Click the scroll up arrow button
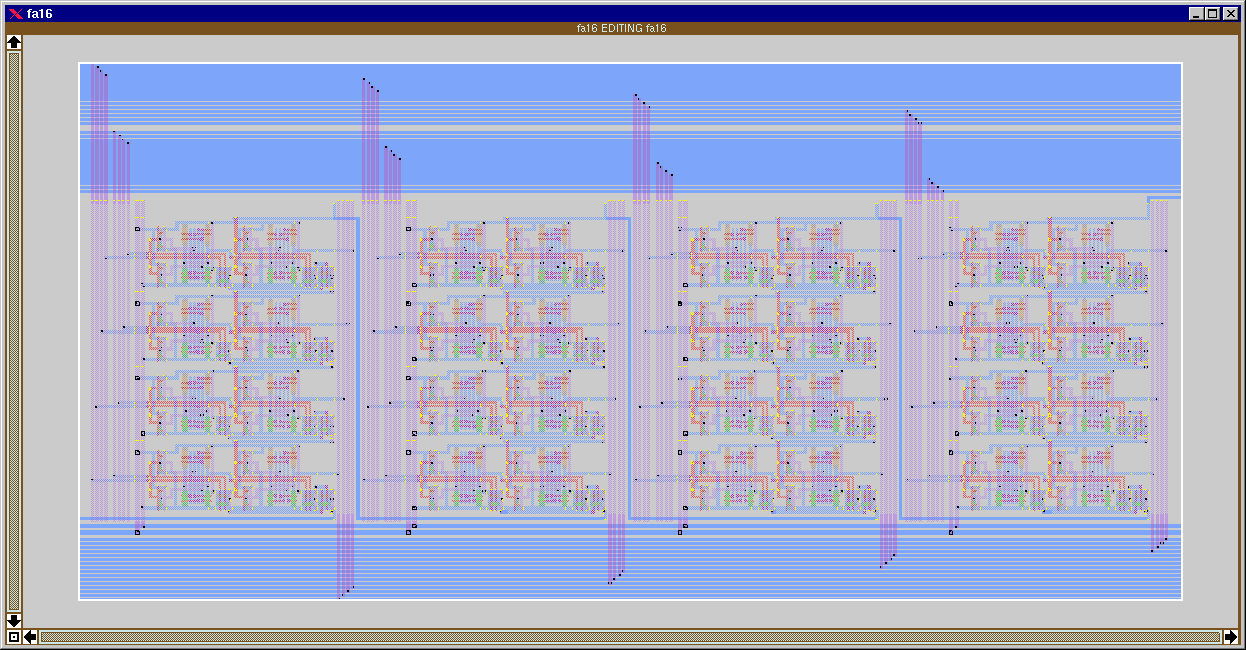This screenshot has width=1246, height=650. click(14, 43)
